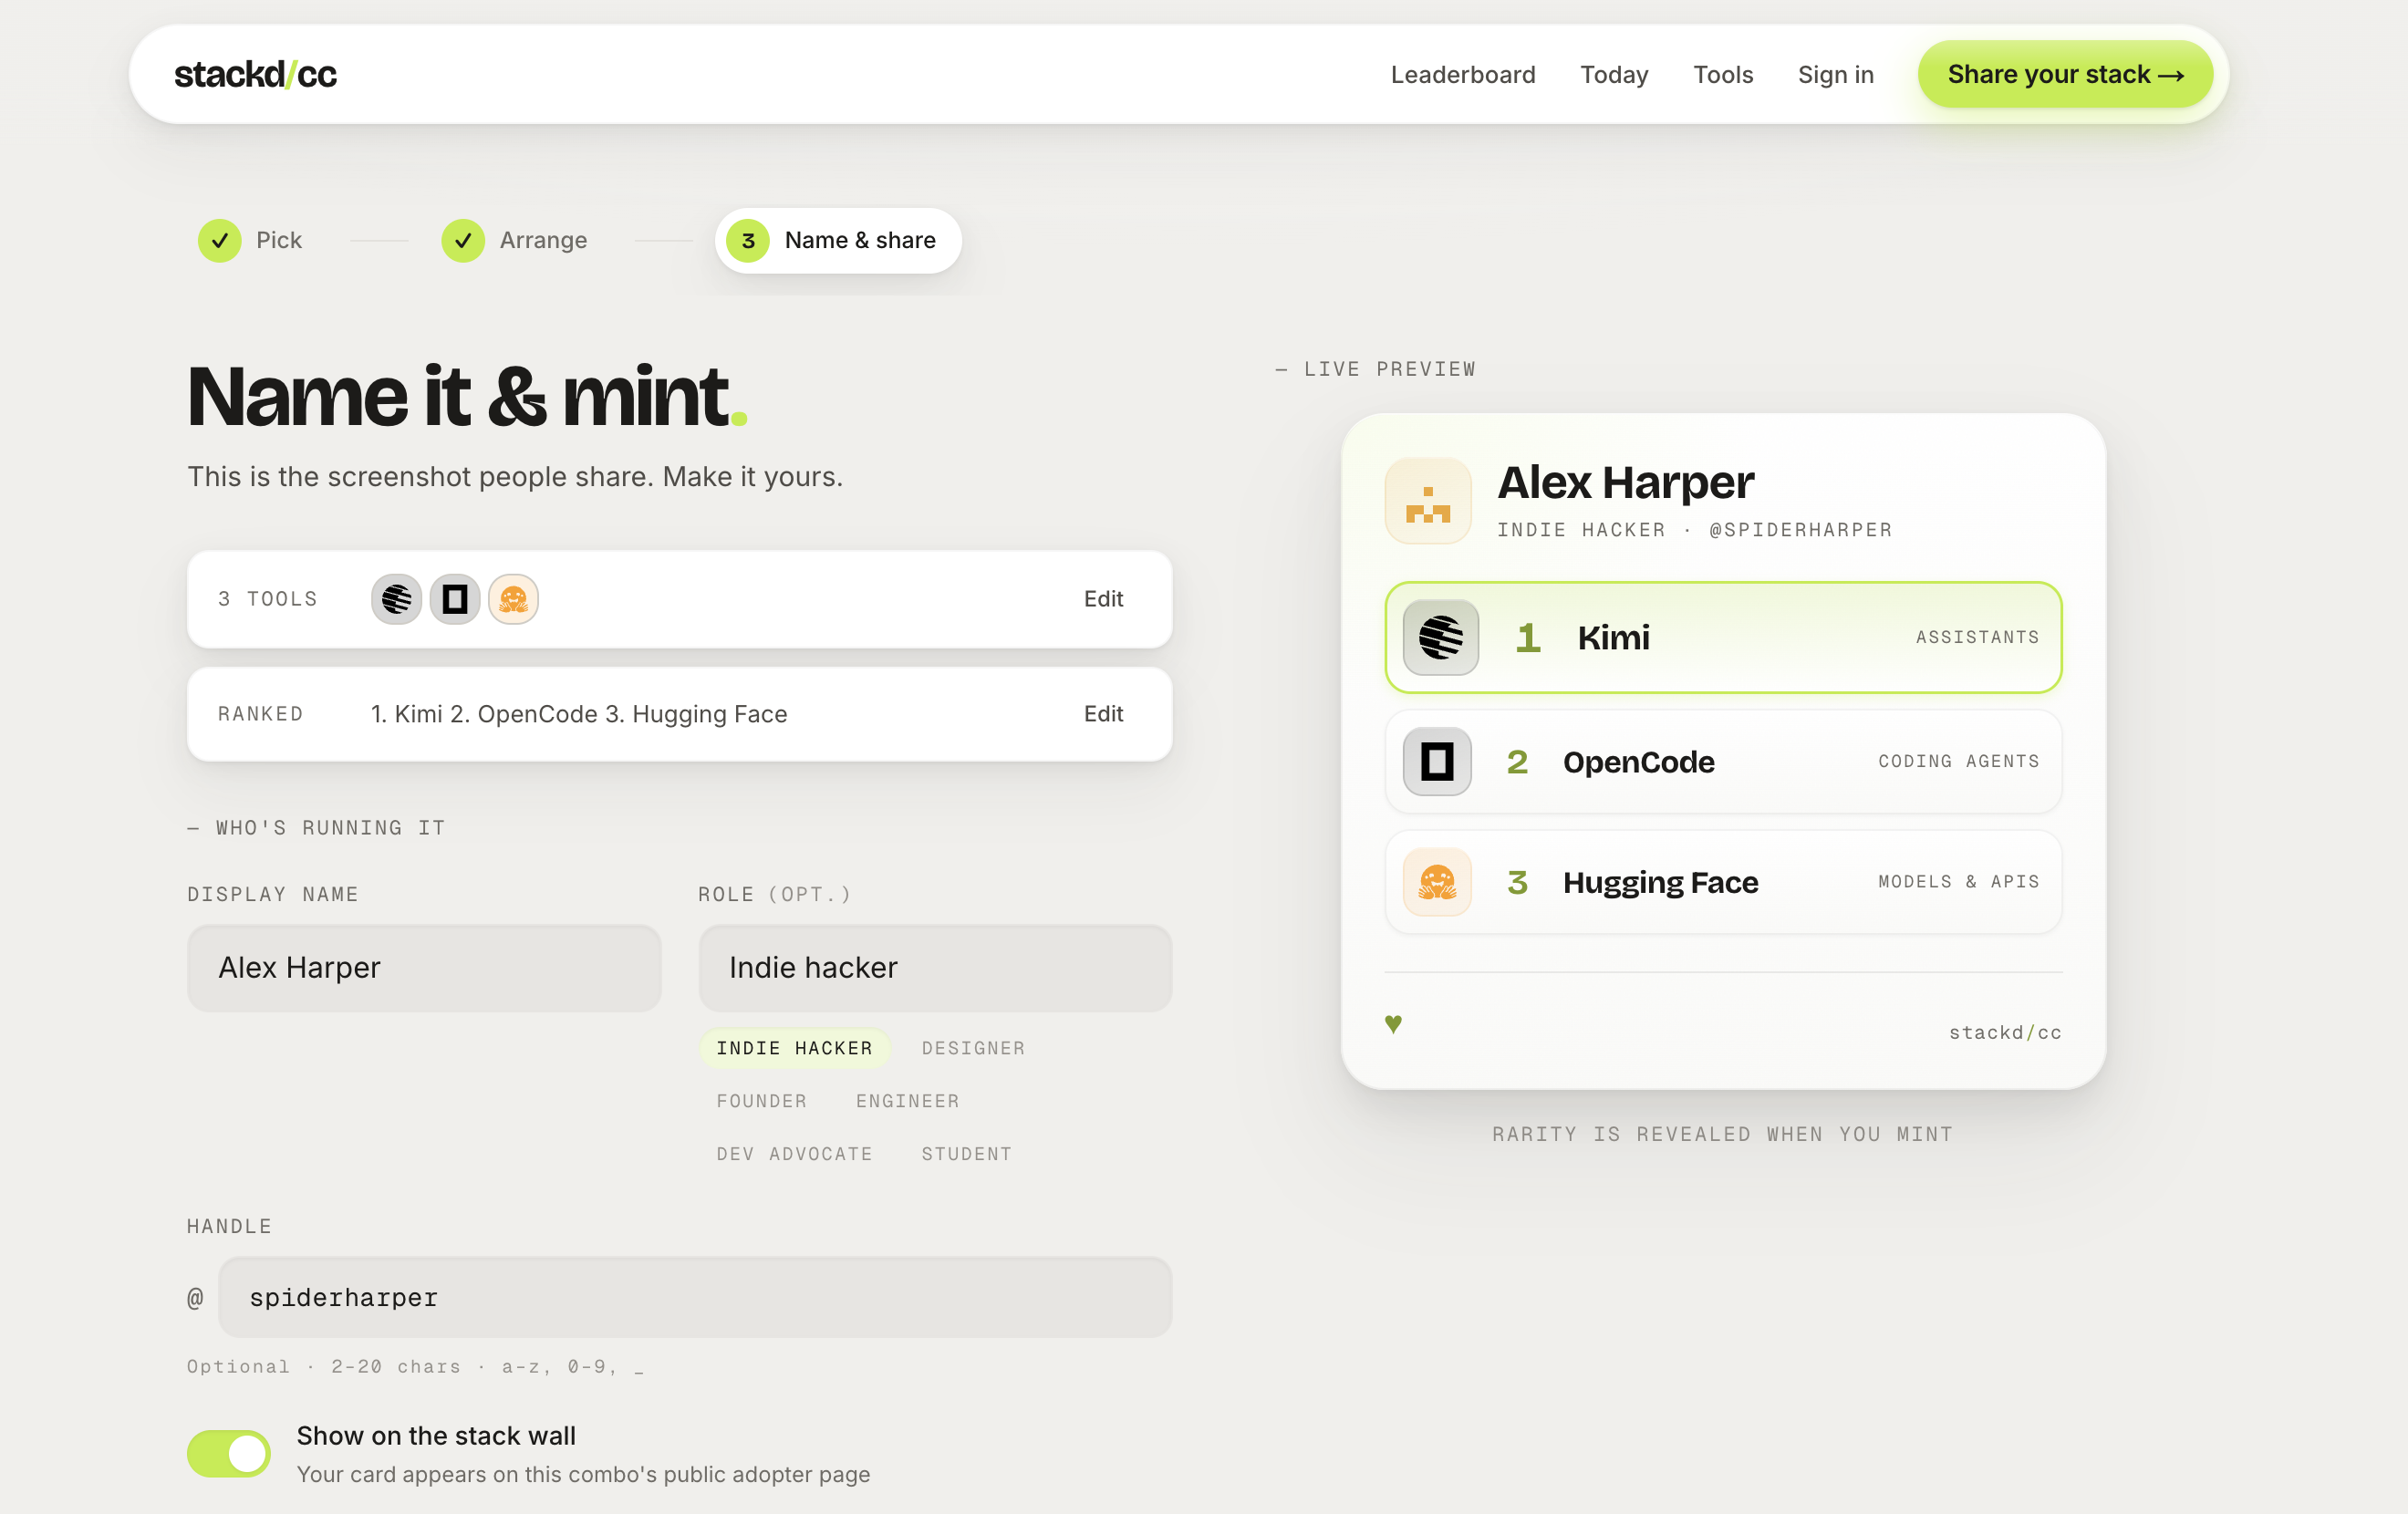Screen dimensions: 2408x1514
Task: Click the CODING AGENTS category label
Action: click(1957, 760)
